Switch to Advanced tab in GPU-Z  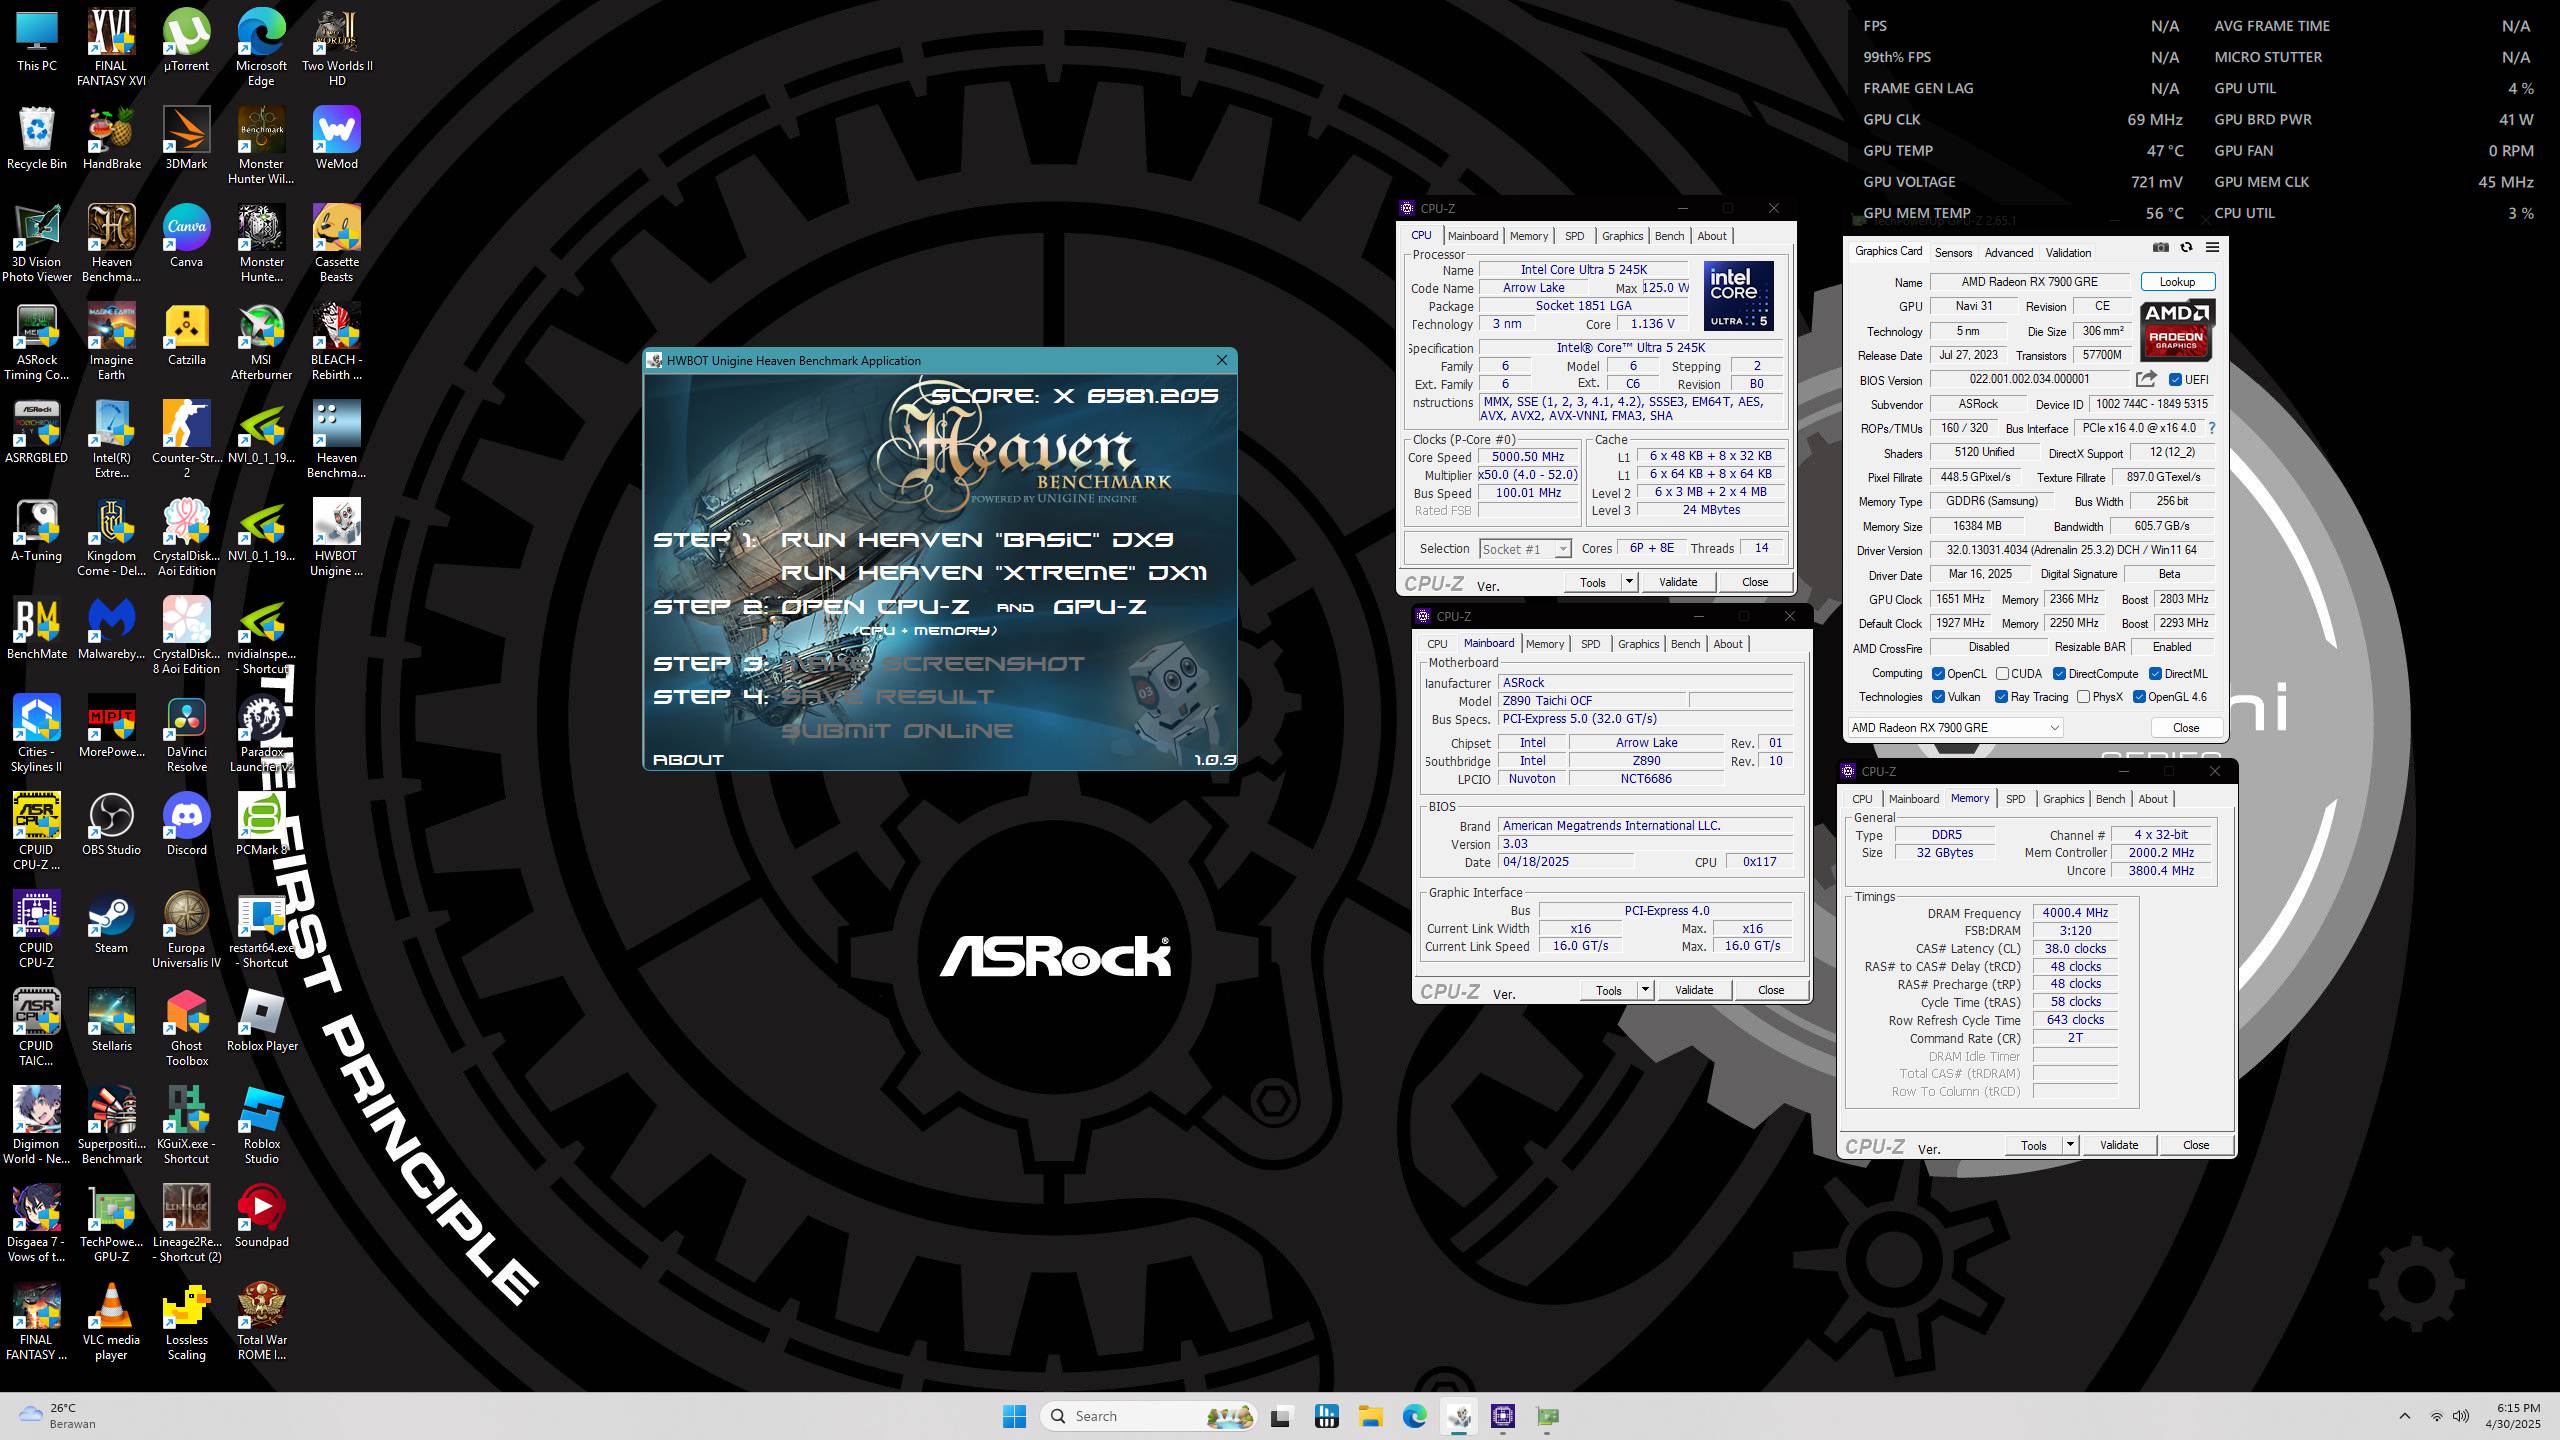click(2008, 253)
